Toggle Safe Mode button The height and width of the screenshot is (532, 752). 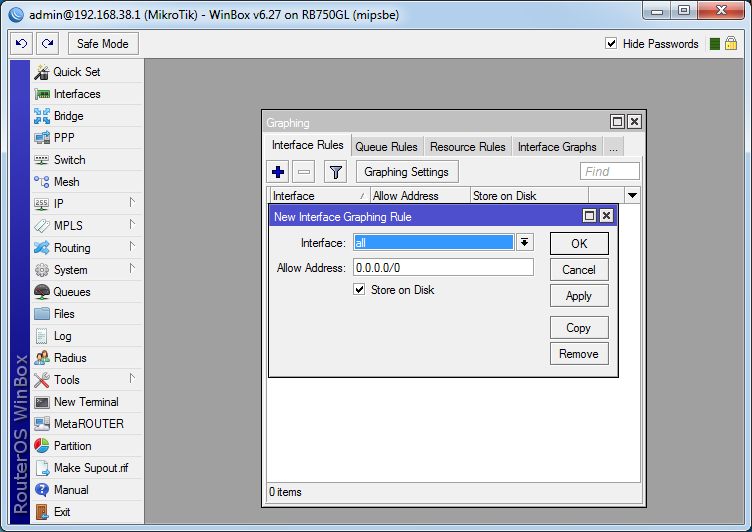(x=103, y=44)
